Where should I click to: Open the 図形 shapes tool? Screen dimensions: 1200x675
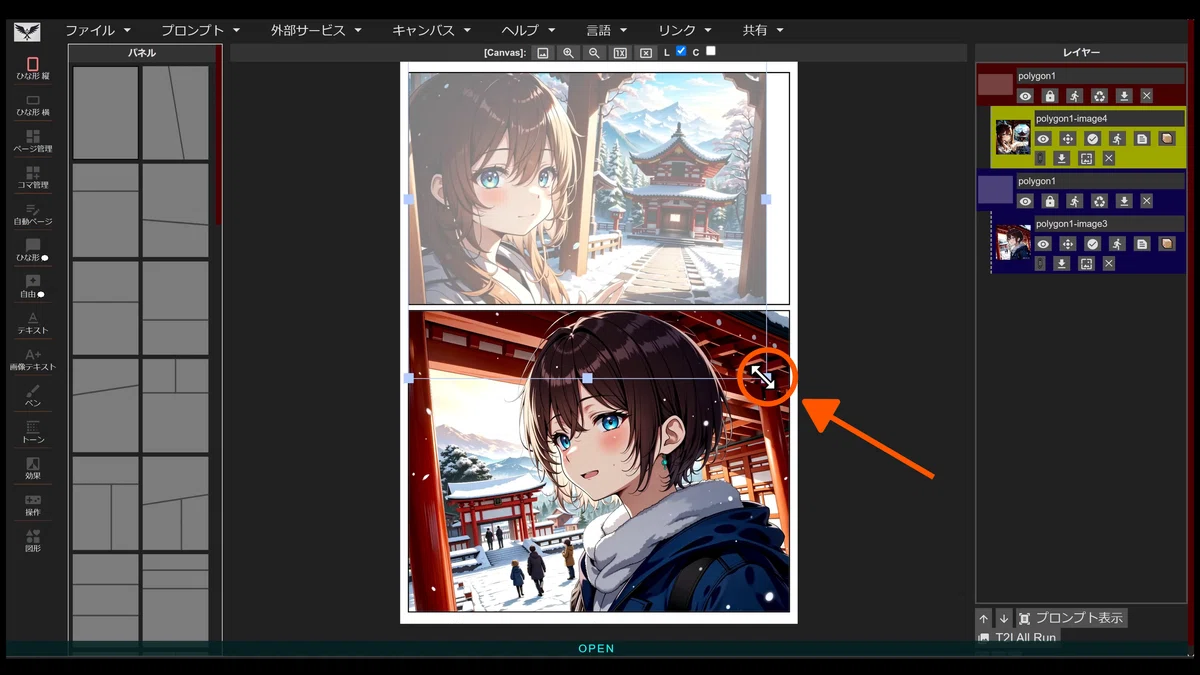coord(32,541)
